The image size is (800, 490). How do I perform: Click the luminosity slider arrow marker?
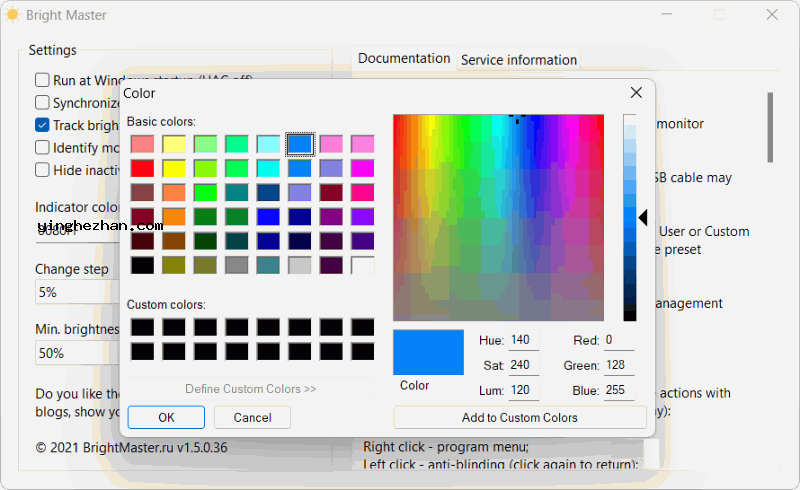[x=643, y=218]
